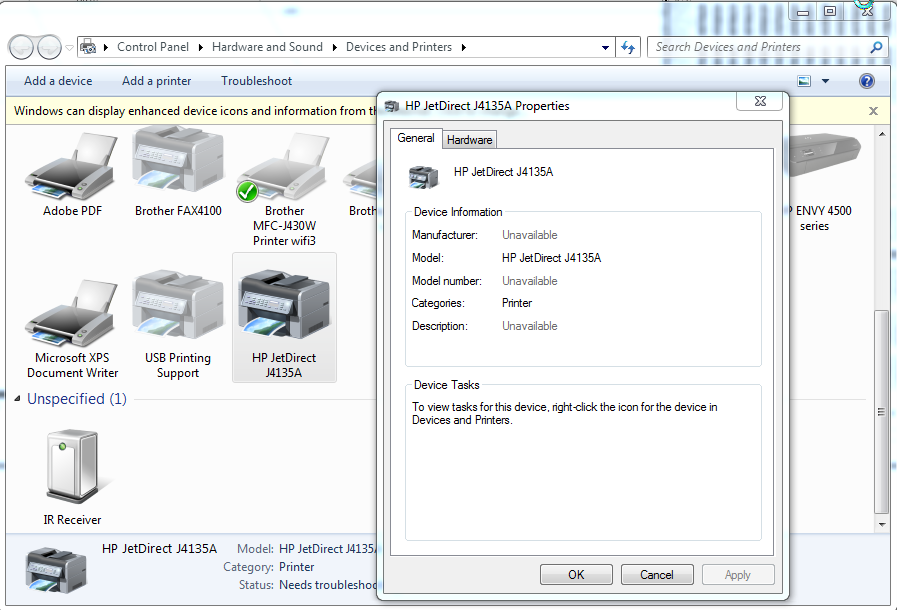Click the details pane printer thumbnail
Viewport: 897px width, 610px height.
tap(55, 569)
